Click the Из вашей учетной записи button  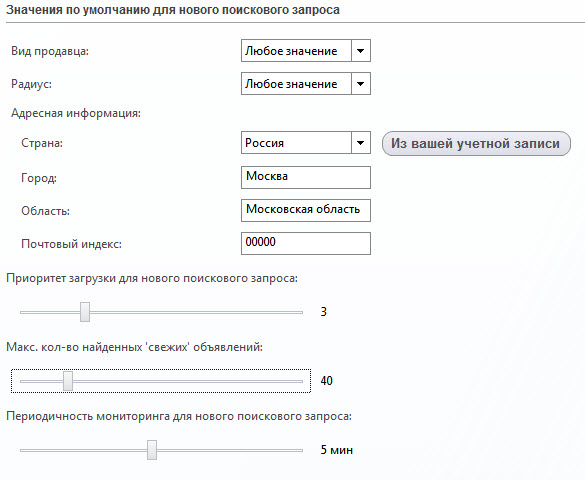[476, 143]
